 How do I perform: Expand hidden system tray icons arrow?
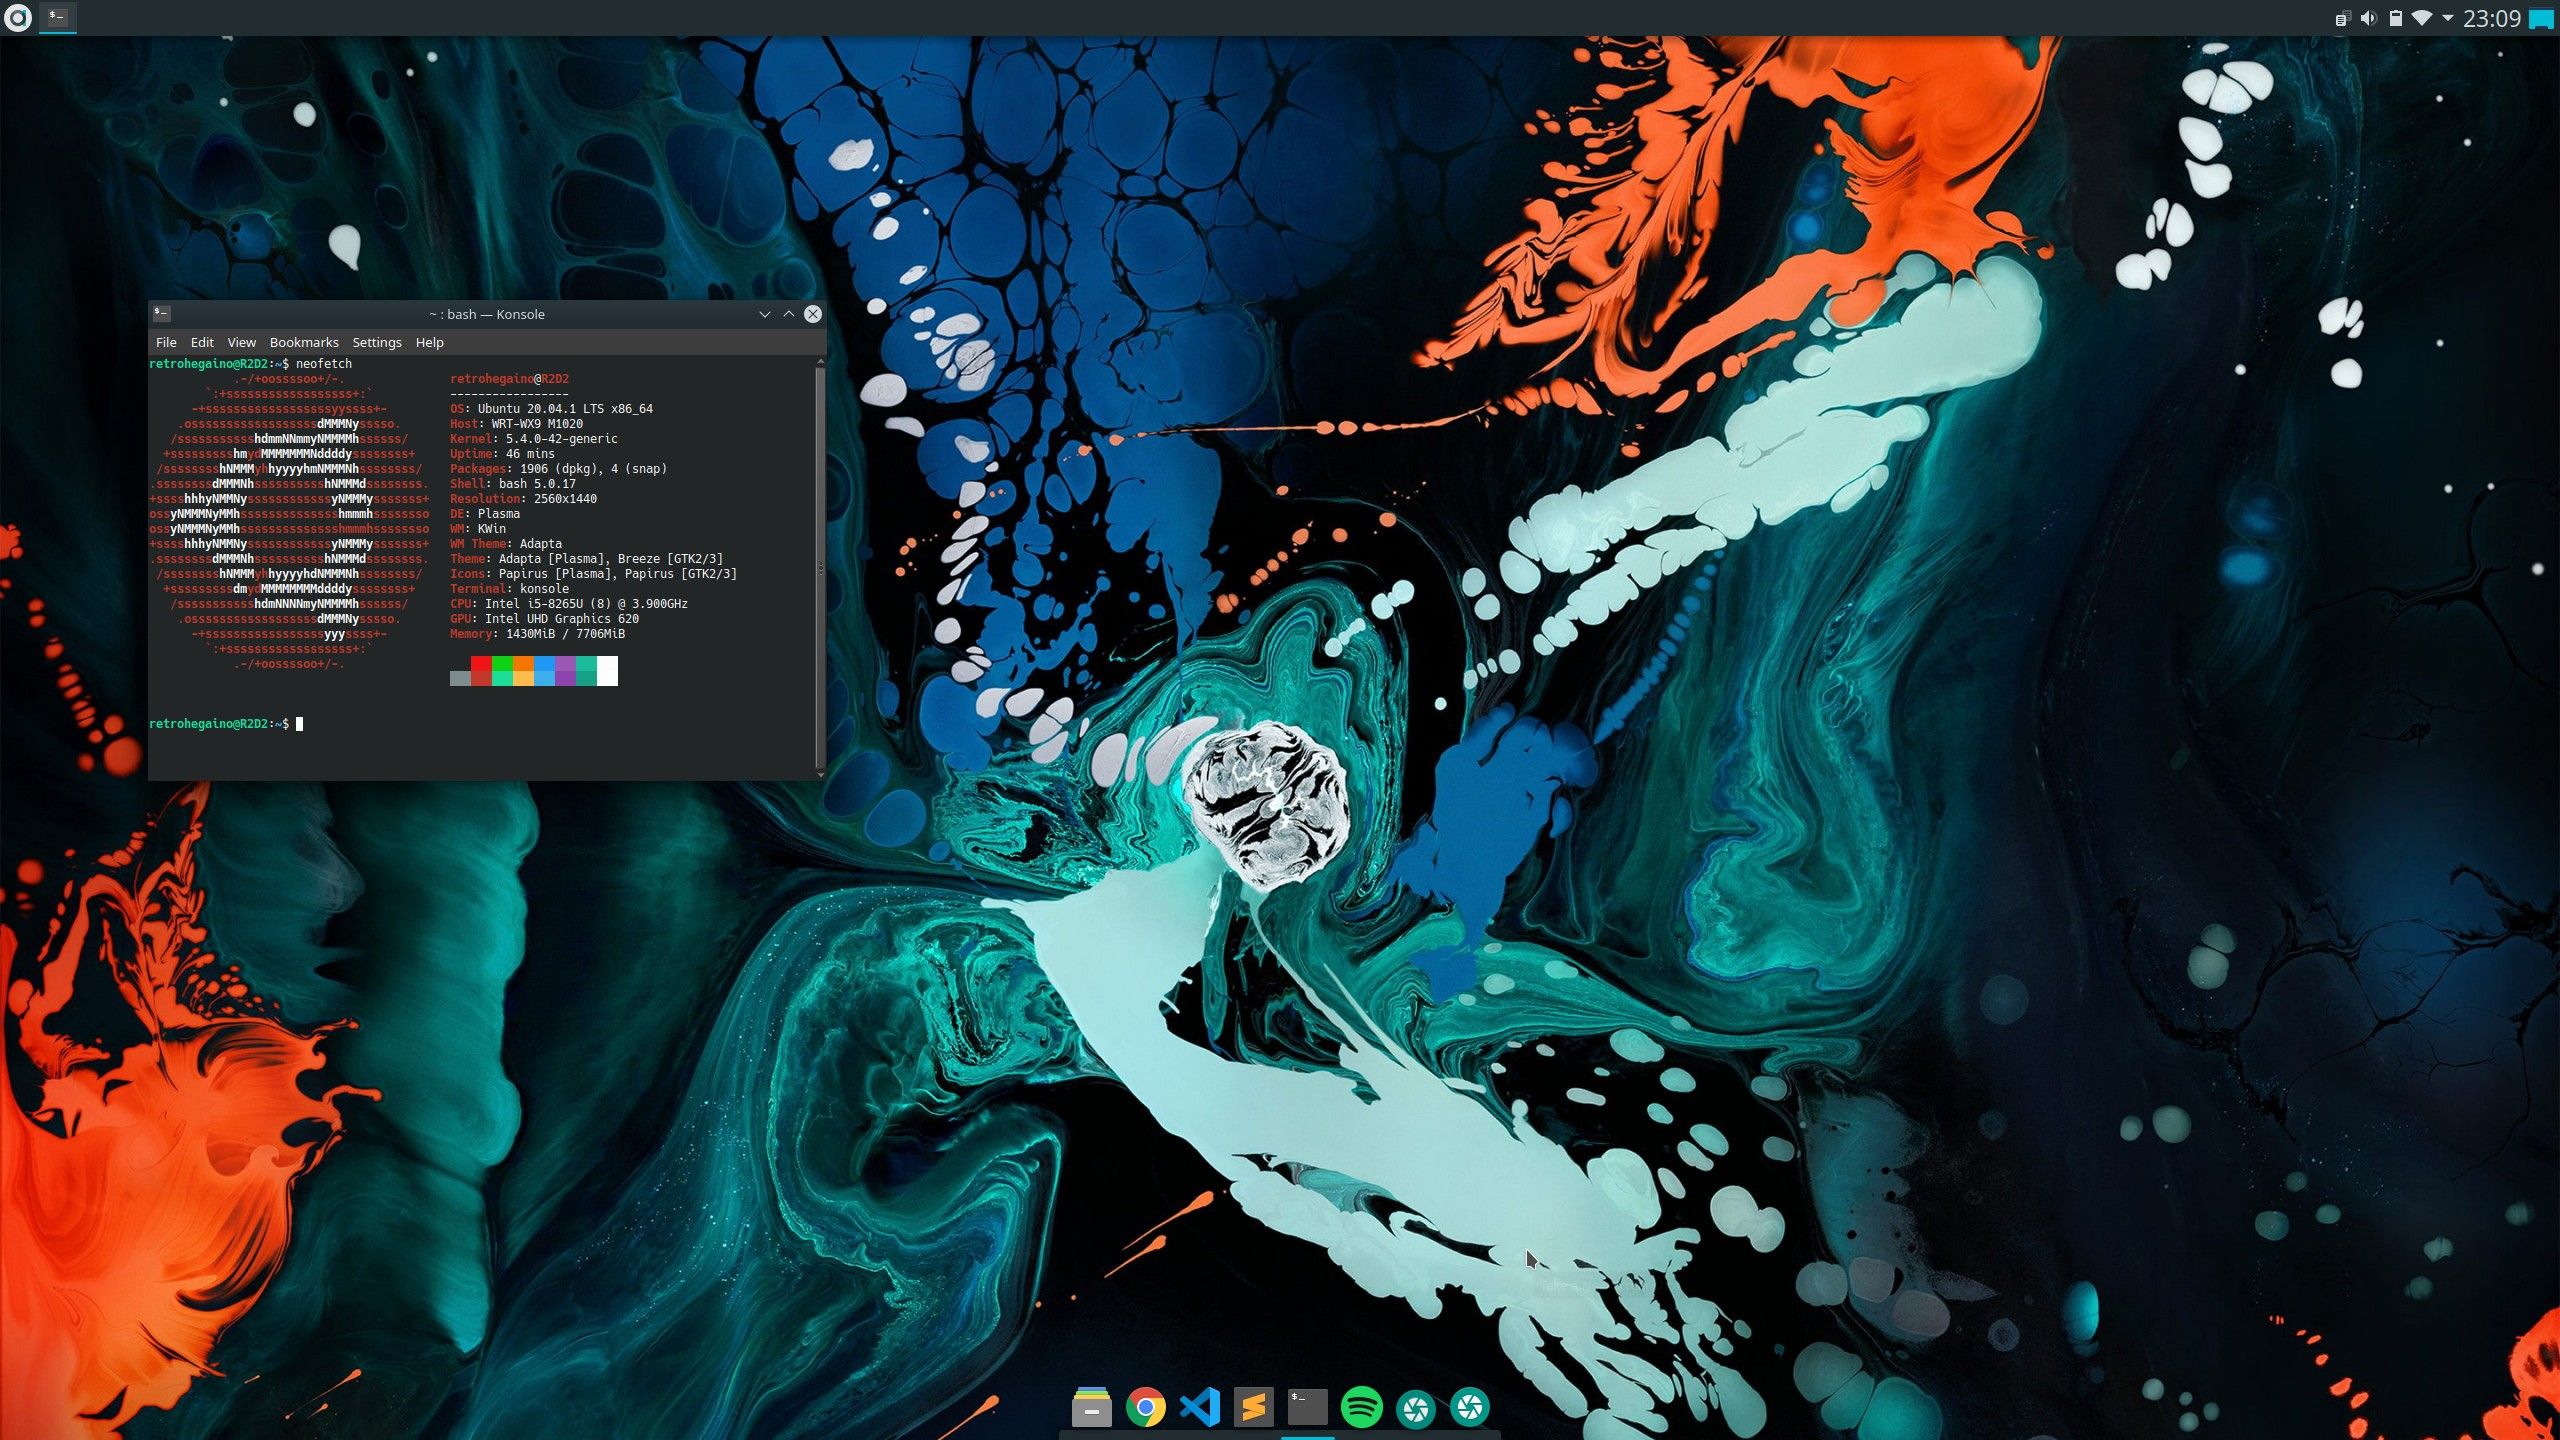tap(2447, 18)
